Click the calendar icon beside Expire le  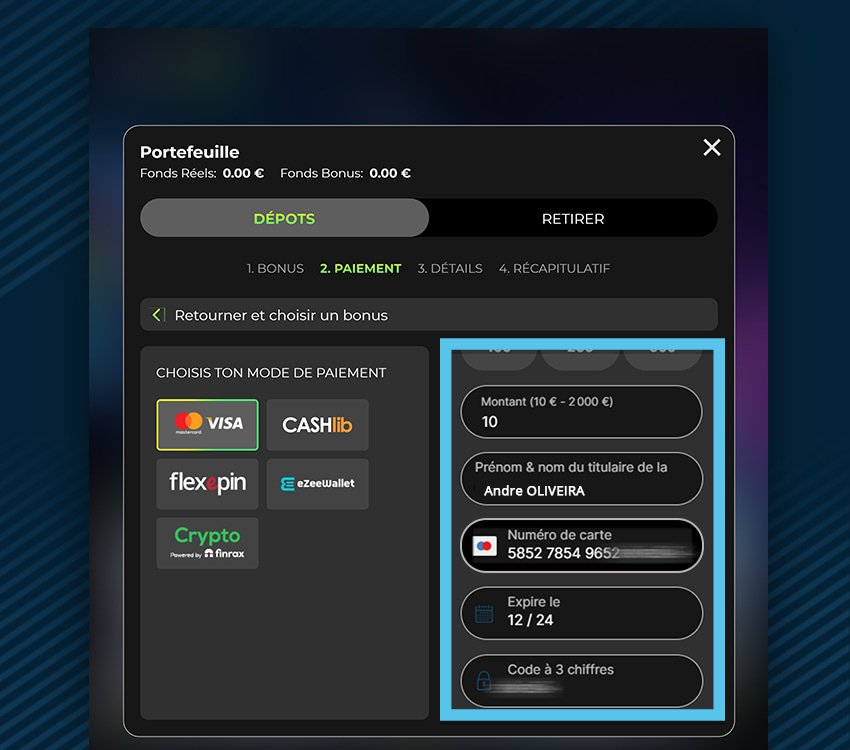point(484,613)
